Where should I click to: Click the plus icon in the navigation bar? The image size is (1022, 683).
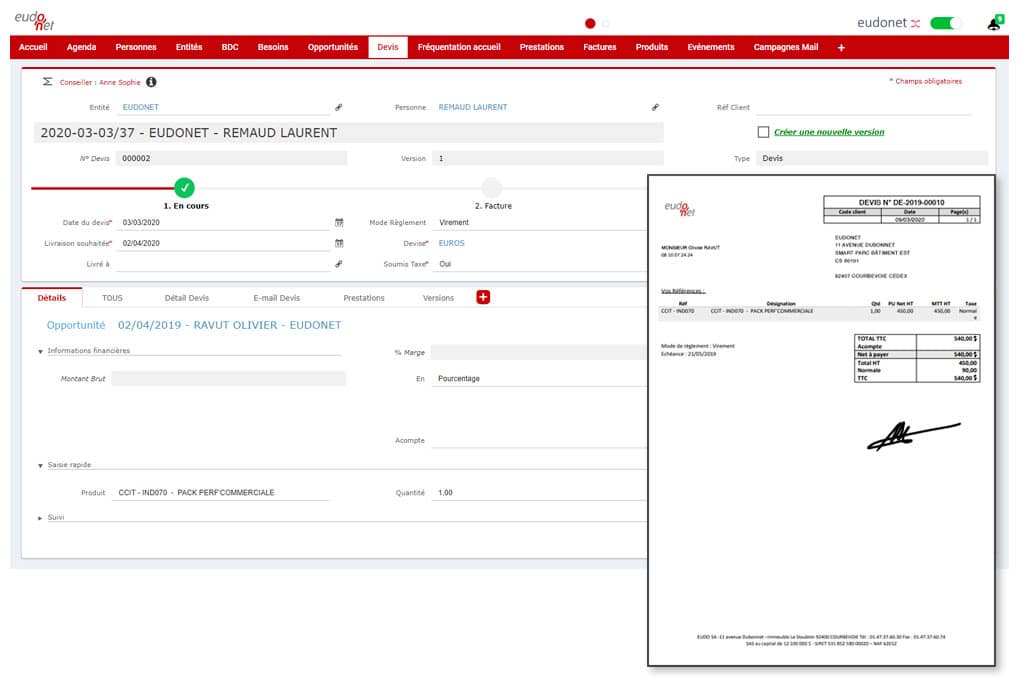[x=841, y=48]
